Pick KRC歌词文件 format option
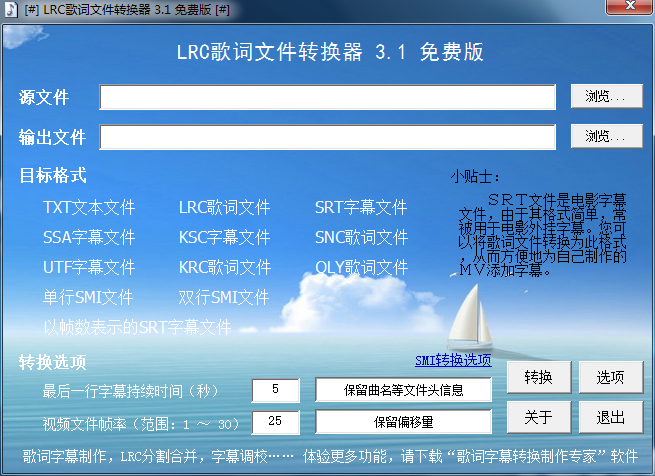 pyautogui.click(x=224, y=268)
